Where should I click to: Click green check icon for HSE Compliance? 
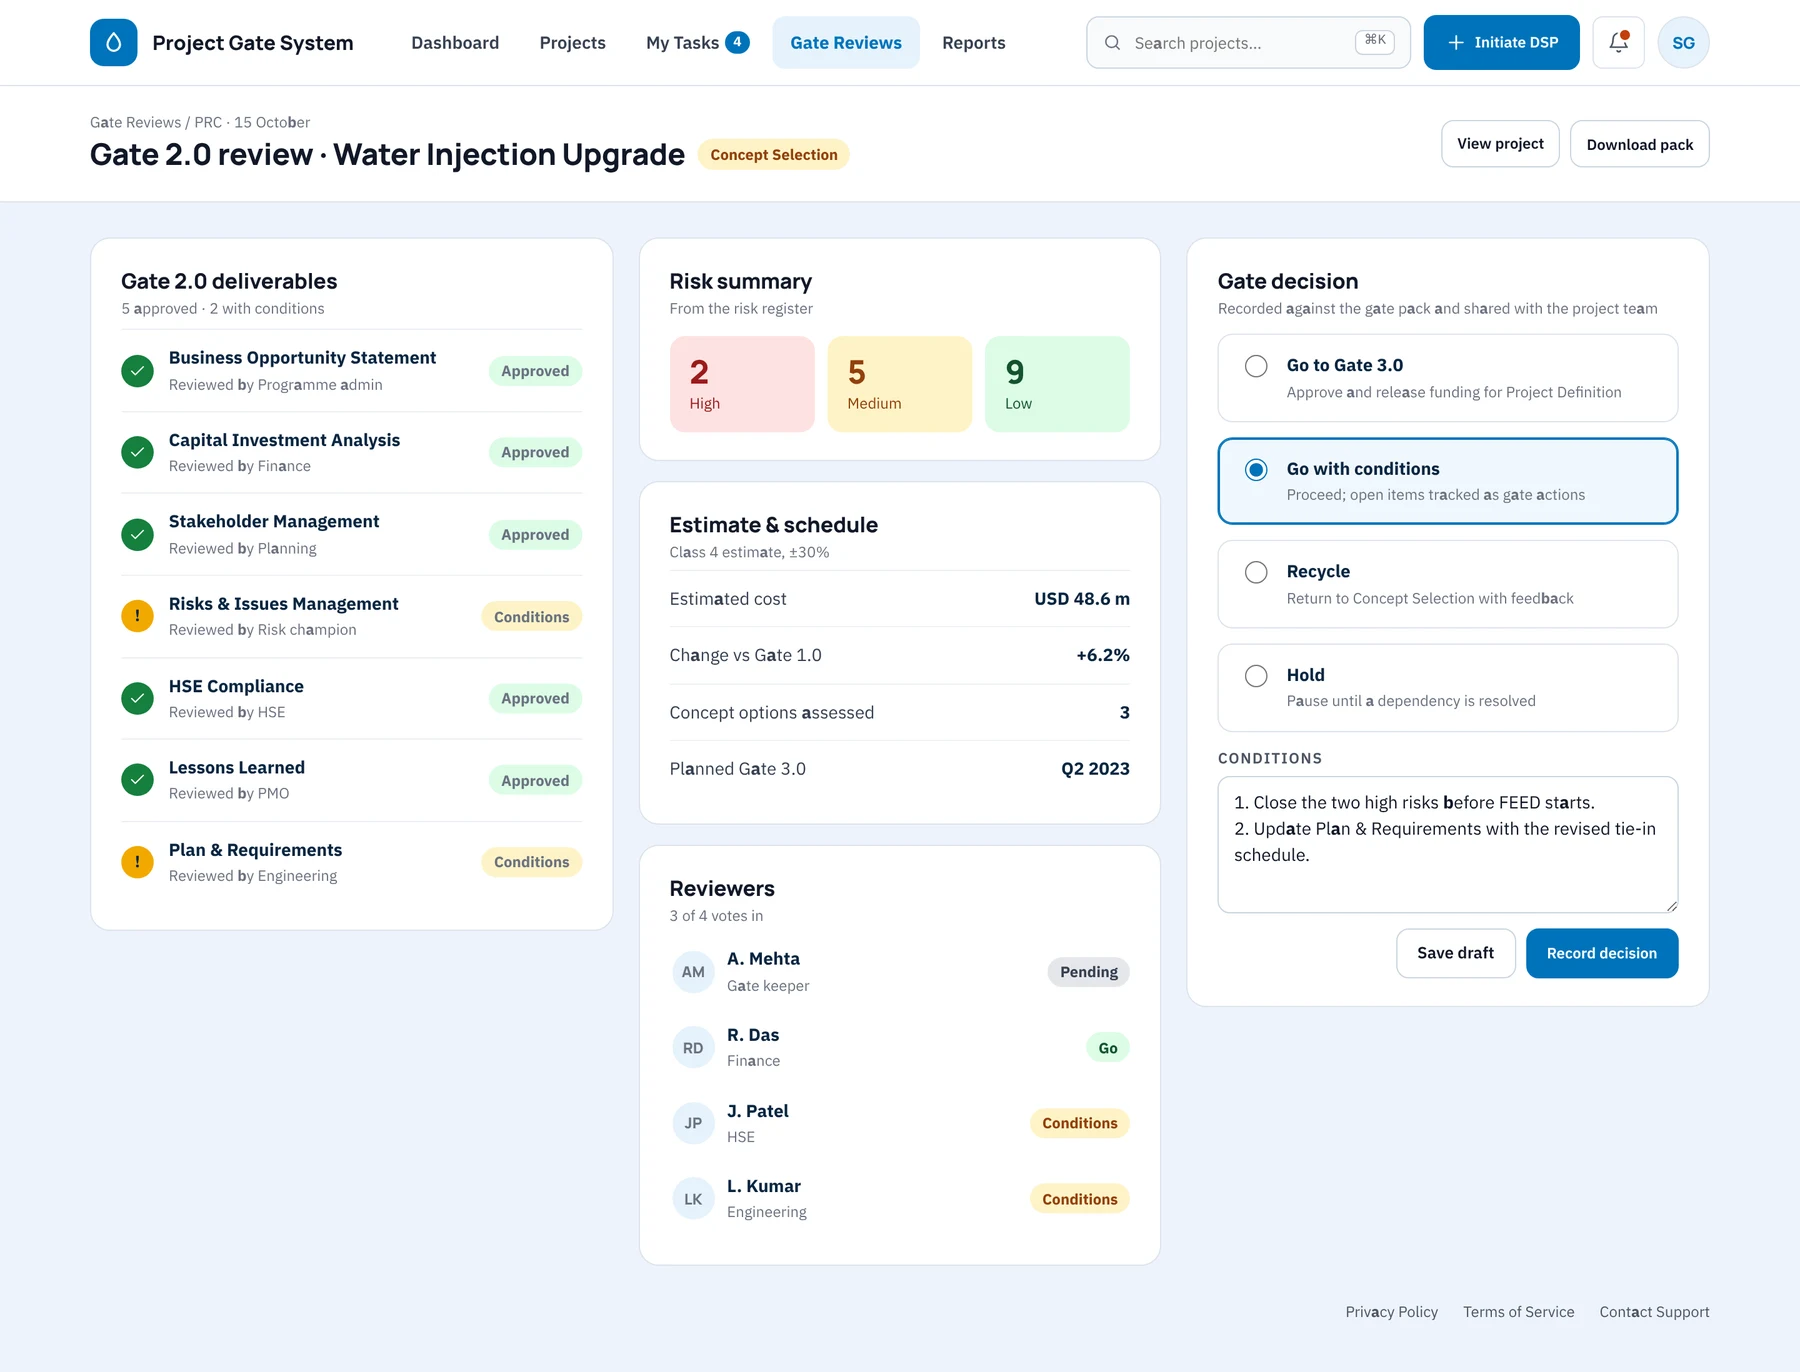pos(137,698)
